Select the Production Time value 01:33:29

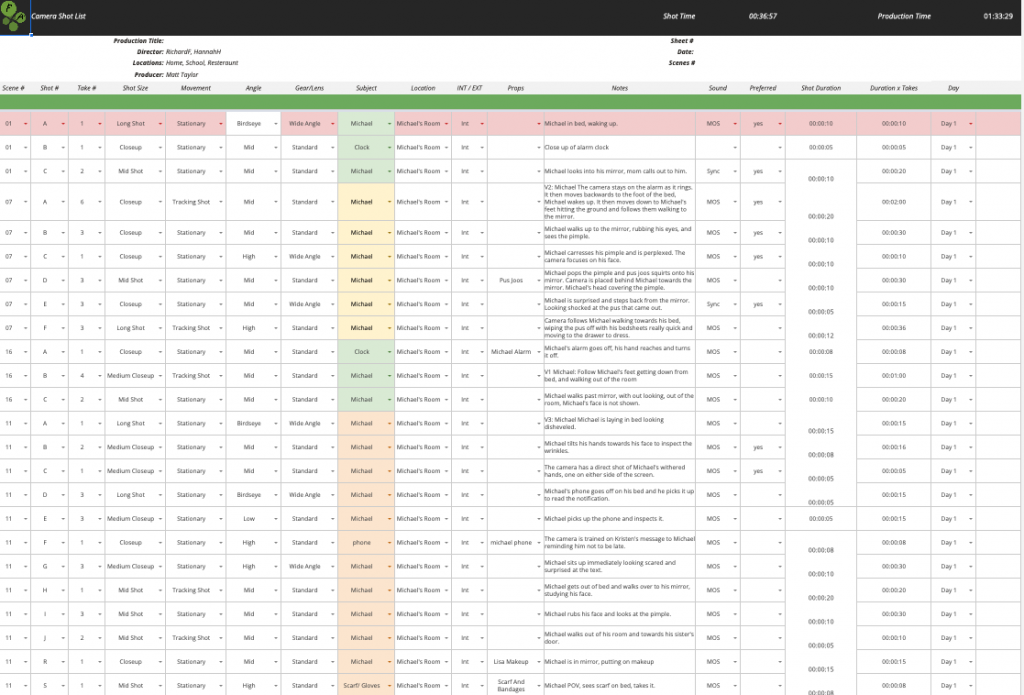click(x=996, y=17)
